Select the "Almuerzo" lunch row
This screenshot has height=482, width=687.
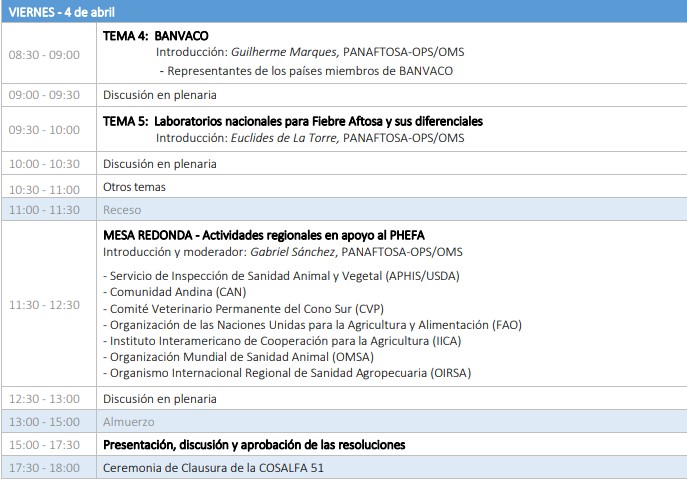[127, 421]
